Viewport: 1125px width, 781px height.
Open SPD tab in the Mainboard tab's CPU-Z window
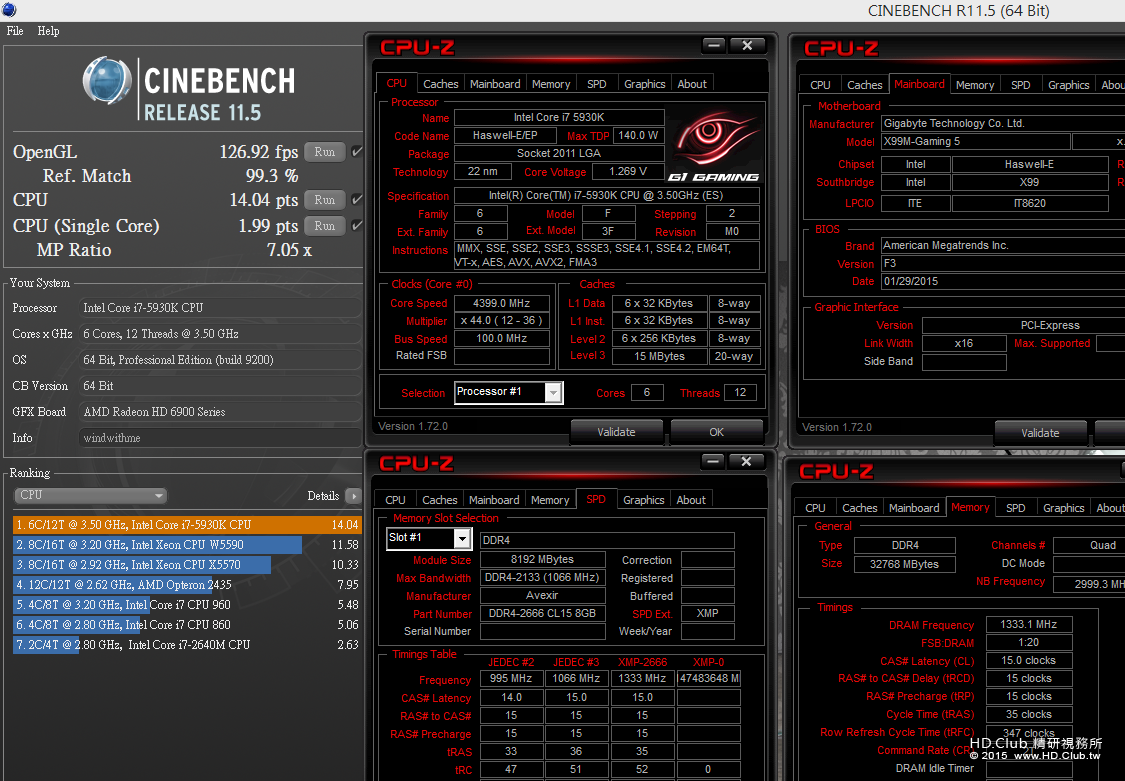(1020, 85)
